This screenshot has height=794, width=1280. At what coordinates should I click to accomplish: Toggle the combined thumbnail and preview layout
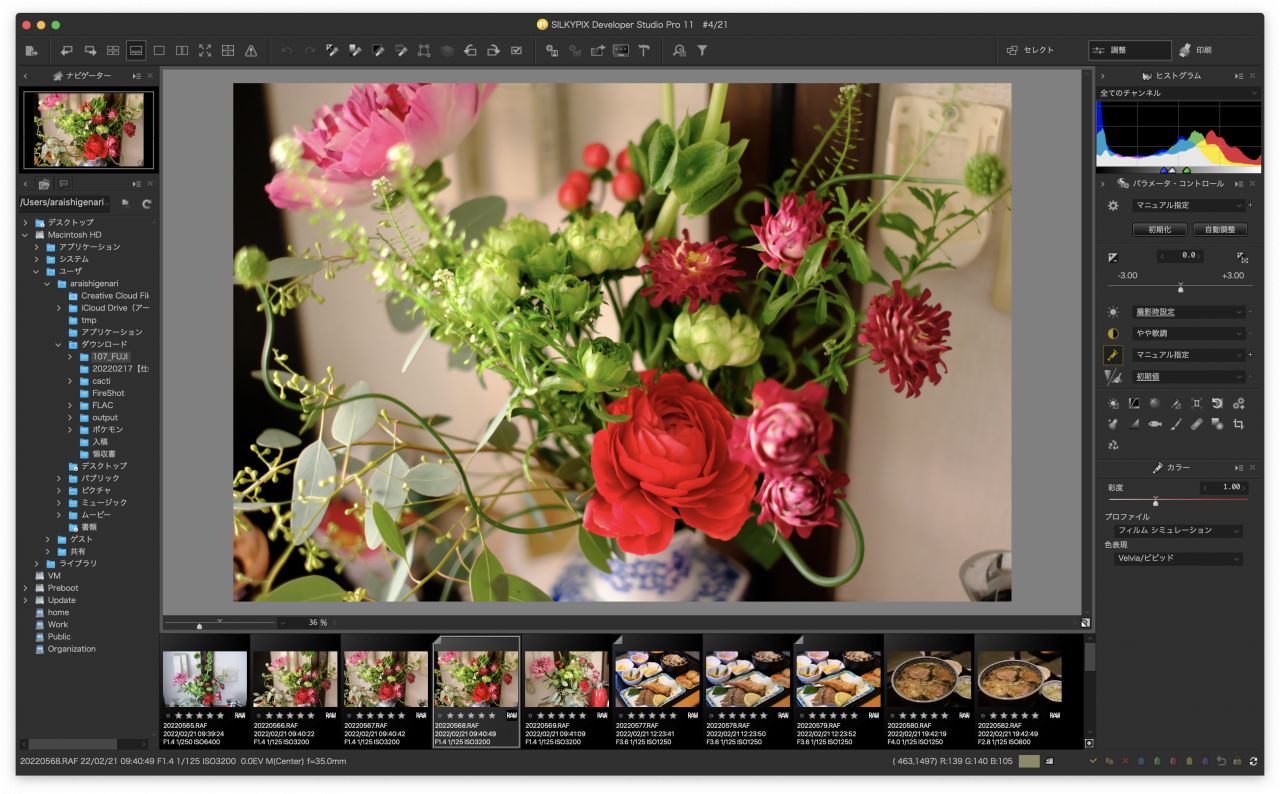136,51
